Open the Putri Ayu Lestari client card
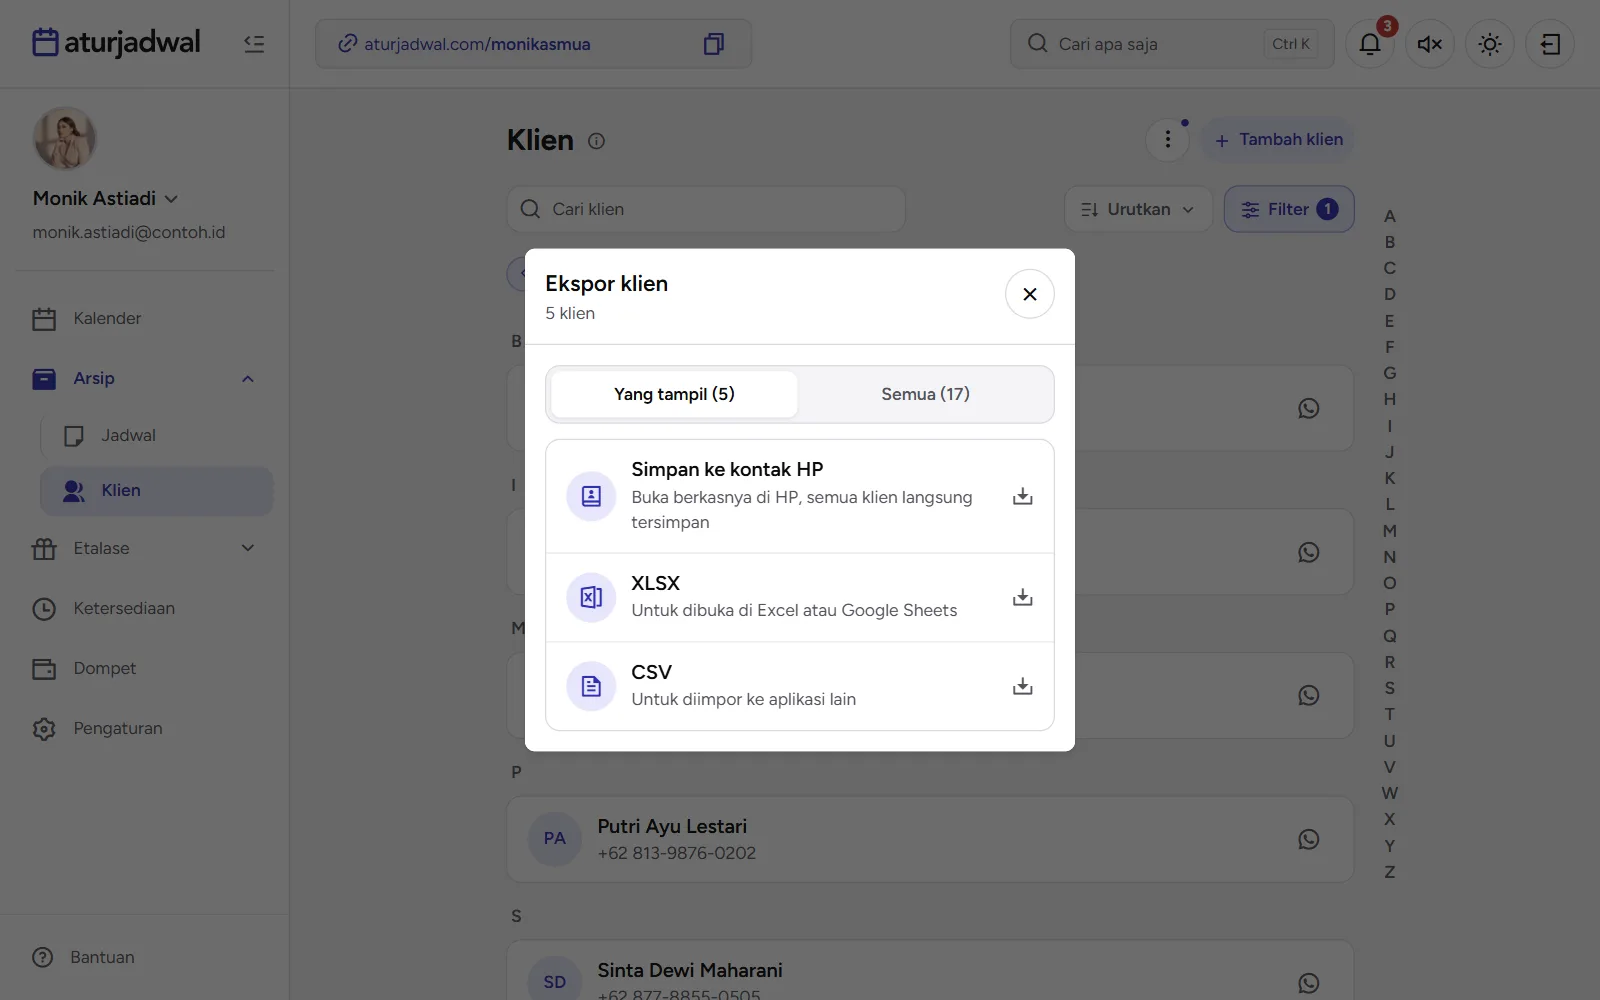1600x1000 pixels. 930,839
